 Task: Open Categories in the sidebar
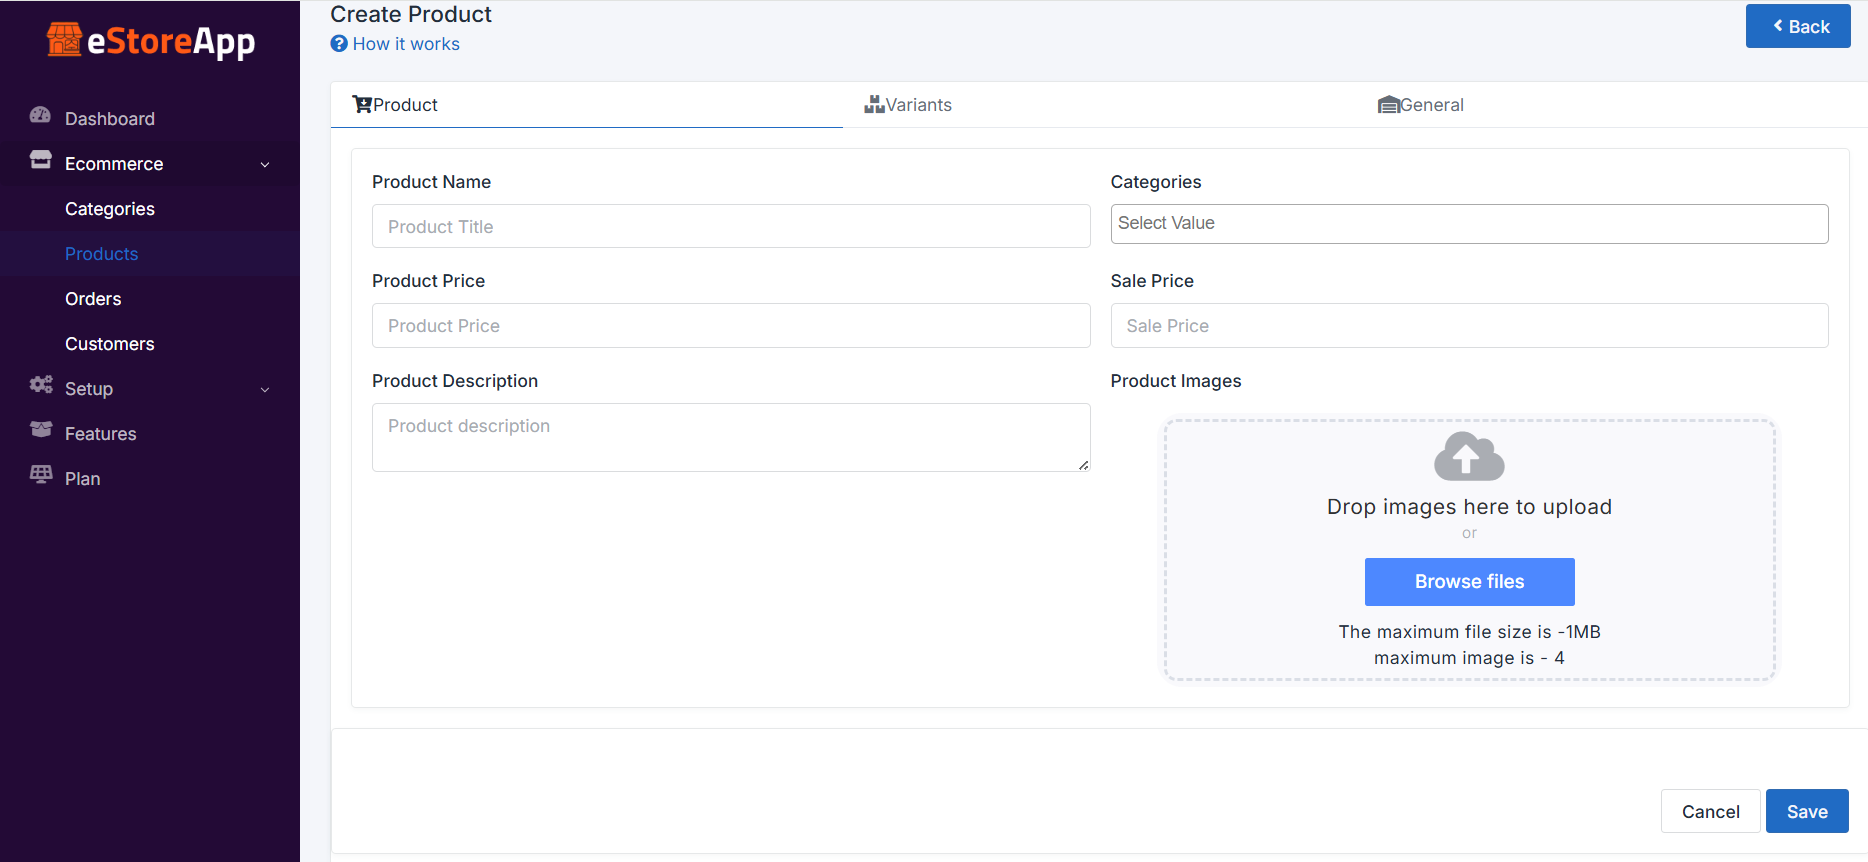click(110, 209)
